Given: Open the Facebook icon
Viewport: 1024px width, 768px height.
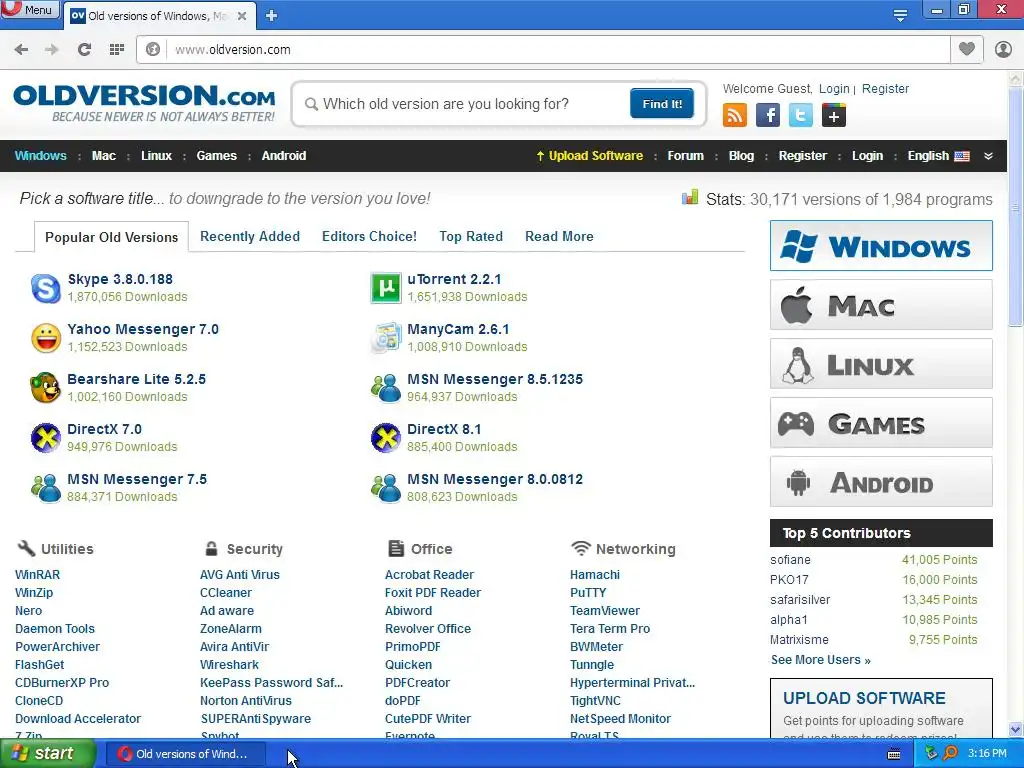Looking at the screenshot, I should [x=768, y=116].
